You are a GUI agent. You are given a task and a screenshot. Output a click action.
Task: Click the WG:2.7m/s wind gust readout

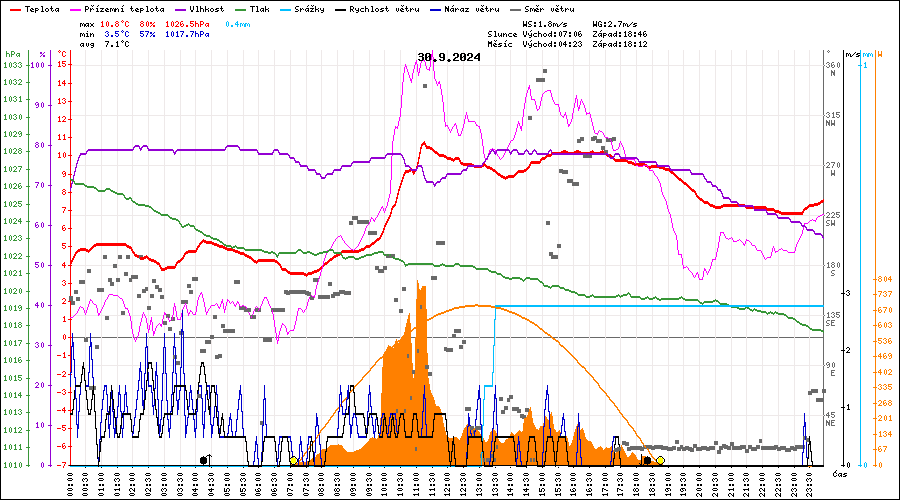[x=616, y=23]
